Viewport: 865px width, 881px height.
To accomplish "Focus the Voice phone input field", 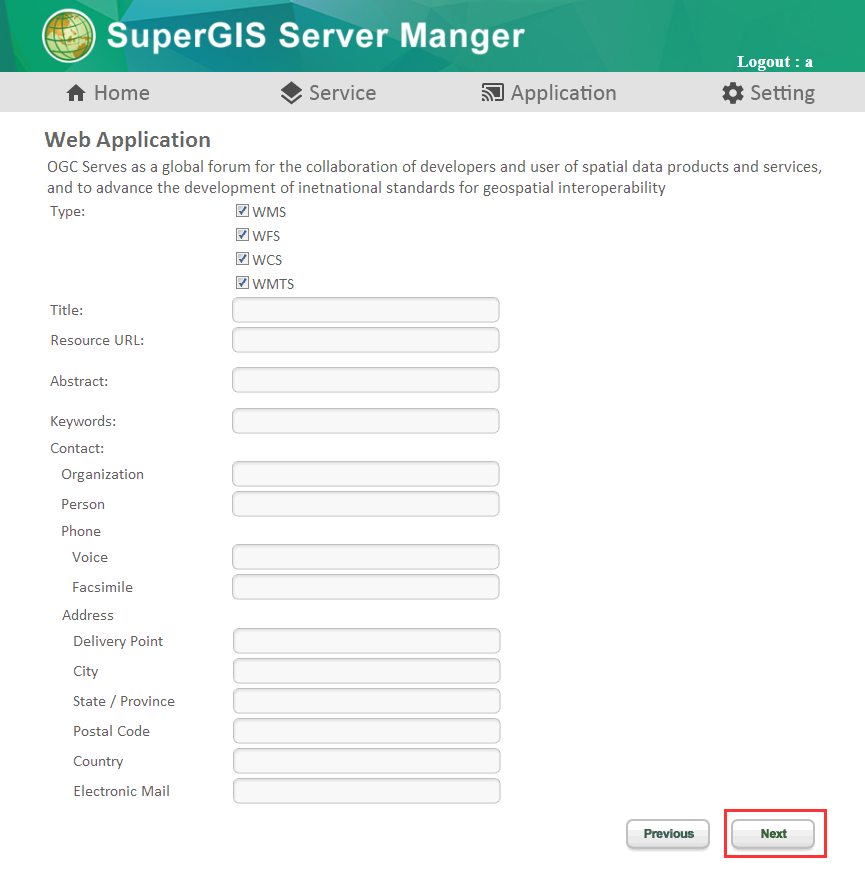I will point(366,557).
